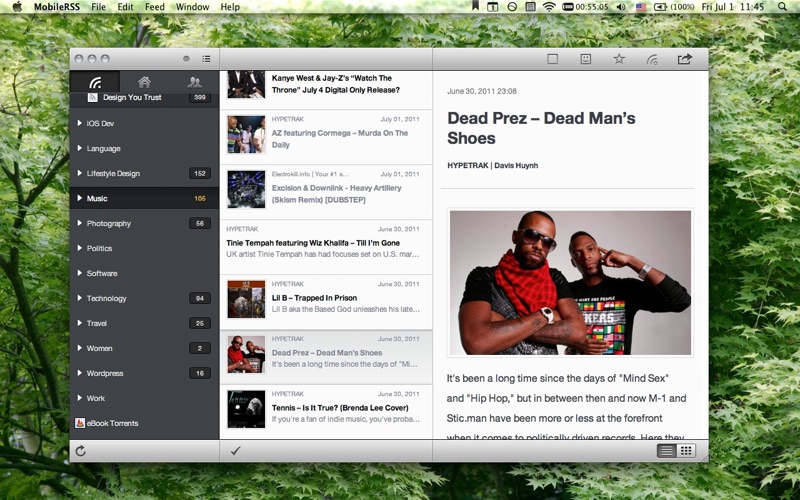This screenshot has width=800, height=500.
Task: Expand the Technology folder
Action: (x=80, y=298)
